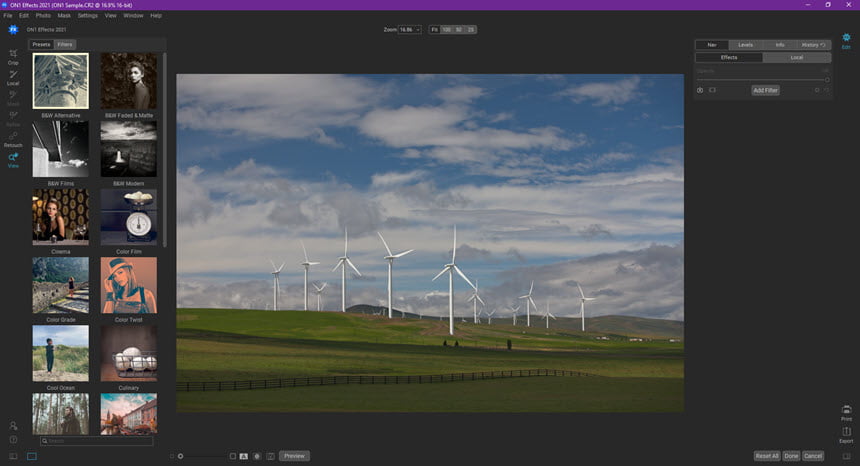Switch to the Presets tab
This screenshot has width=860, height=466.
41,44
